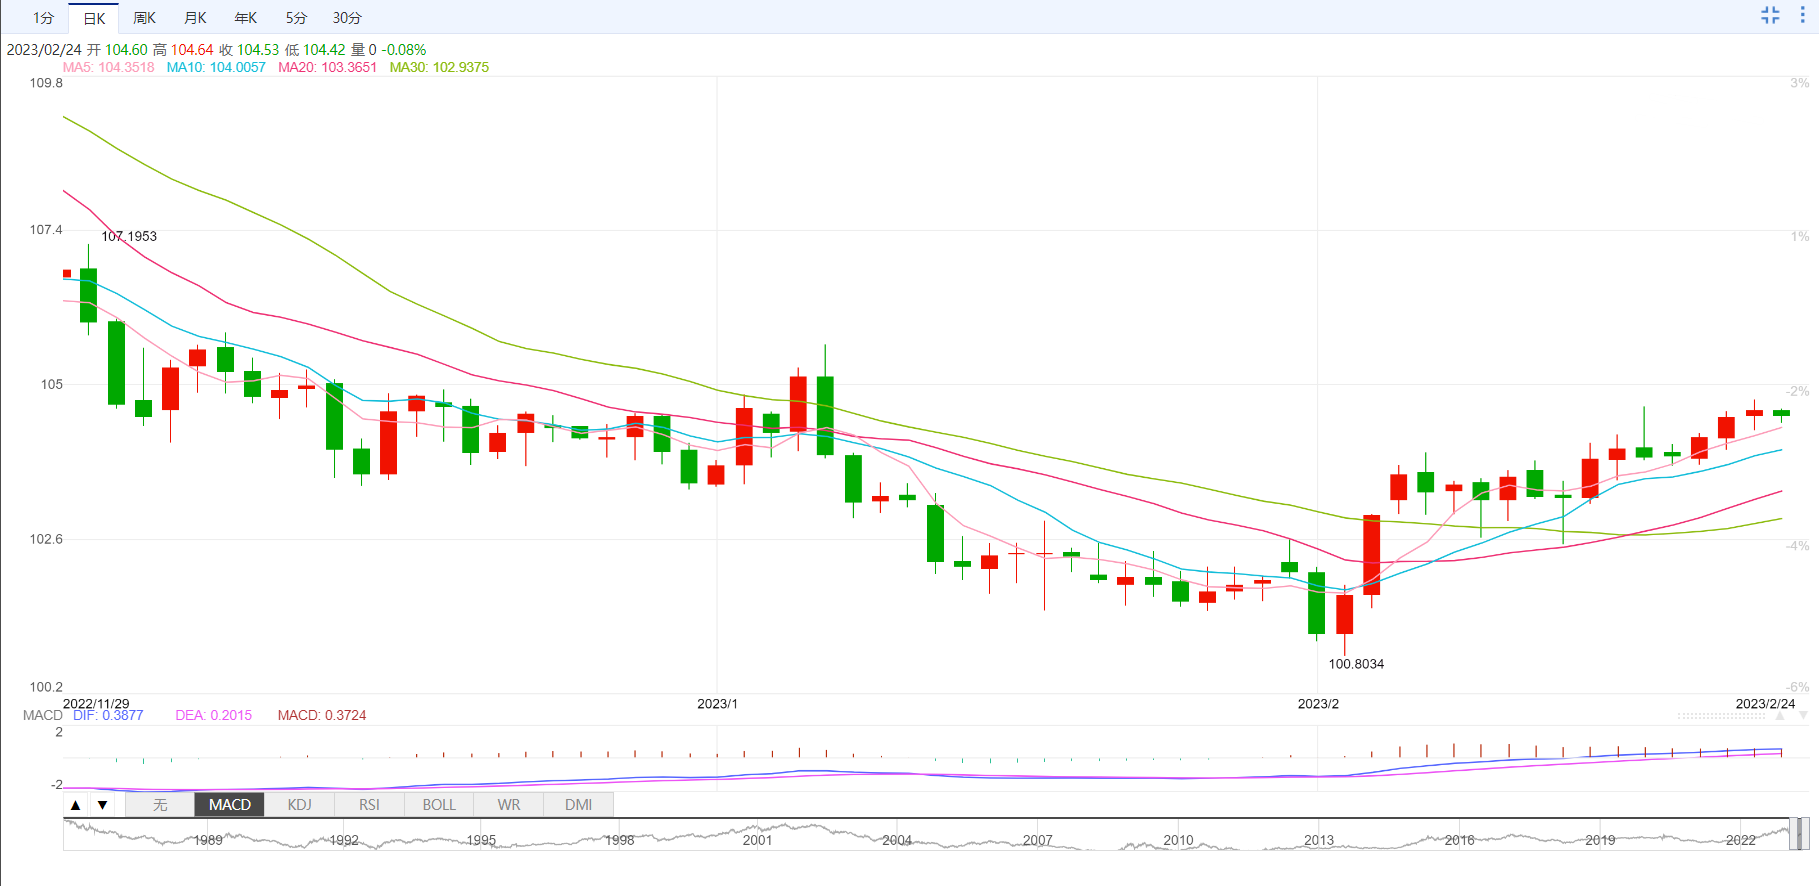Click the overview timeline near 2001
The height and width of the screenshot is (886, 1819).
coord(757,840)
